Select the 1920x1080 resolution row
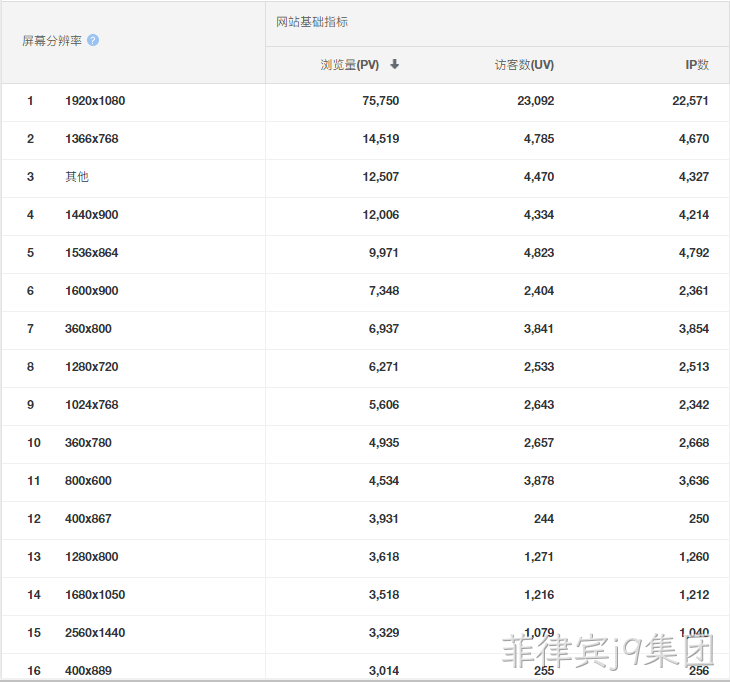The image size is (730, 682). click(x=365, y=101)
